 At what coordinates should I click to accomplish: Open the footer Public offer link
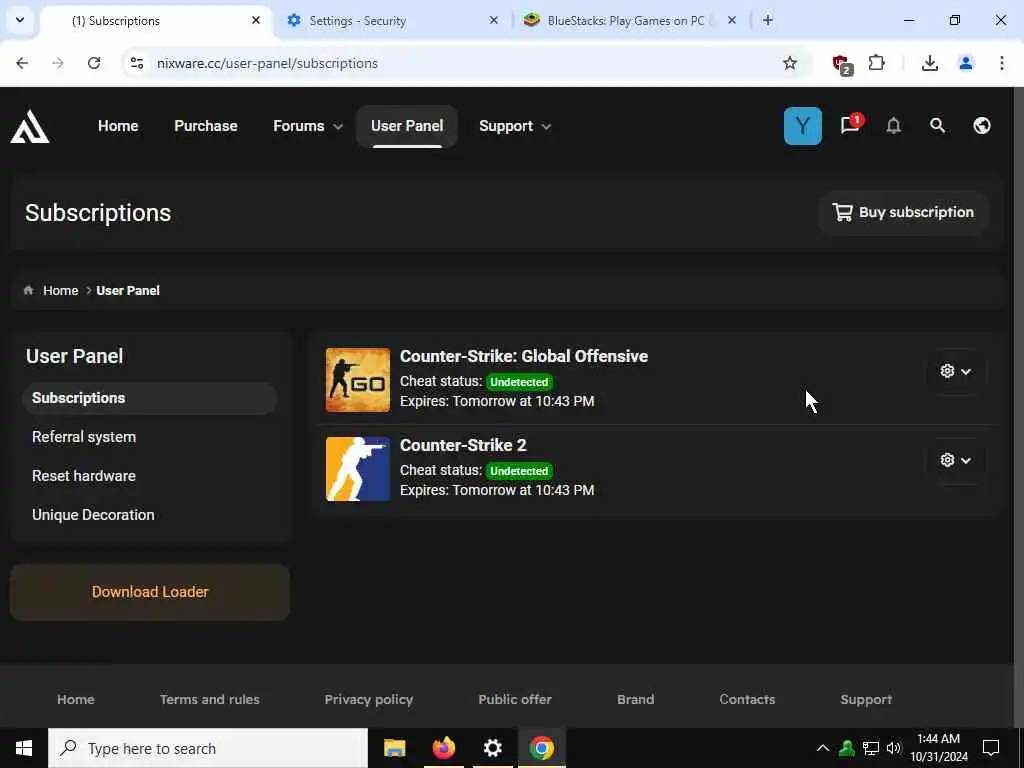coord(515,699)
